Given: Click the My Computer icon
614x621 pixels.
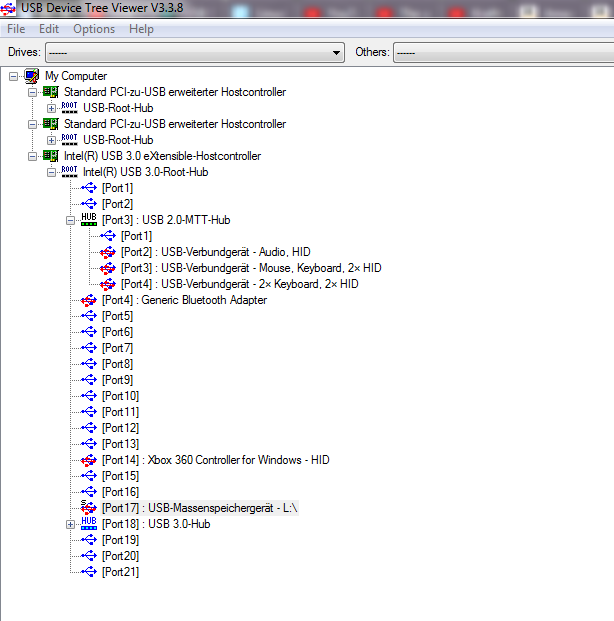Looking at the screenshot, I should tap(31, 76).
